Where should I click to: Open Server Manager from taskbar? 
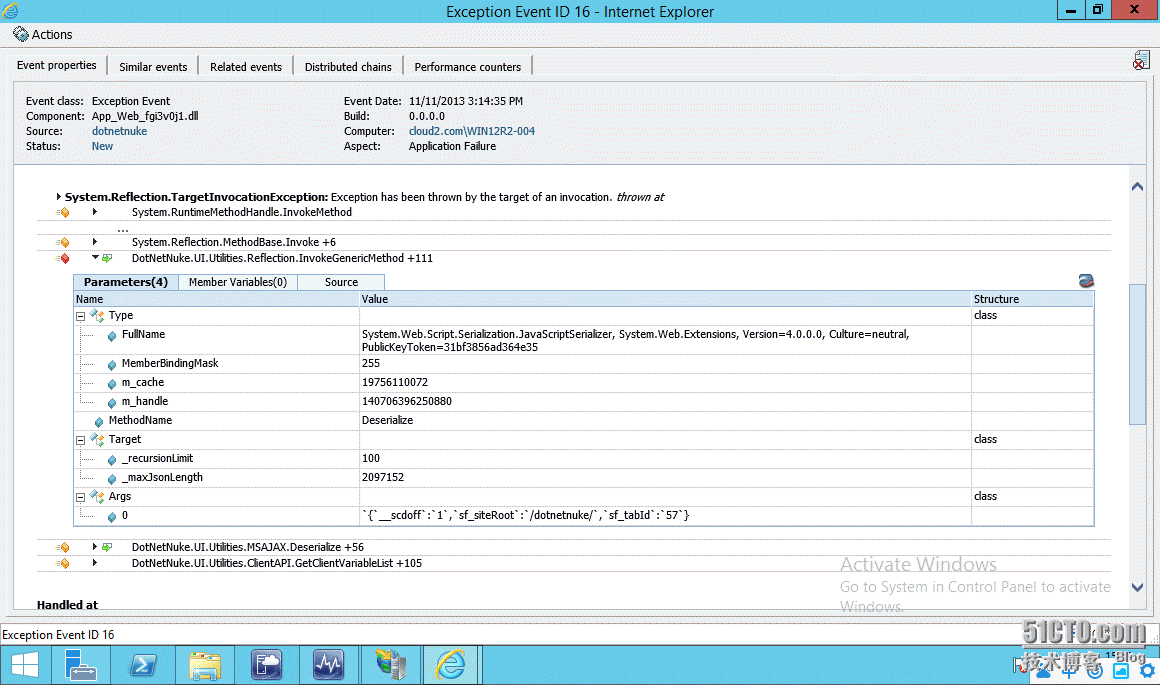point(80,664)
